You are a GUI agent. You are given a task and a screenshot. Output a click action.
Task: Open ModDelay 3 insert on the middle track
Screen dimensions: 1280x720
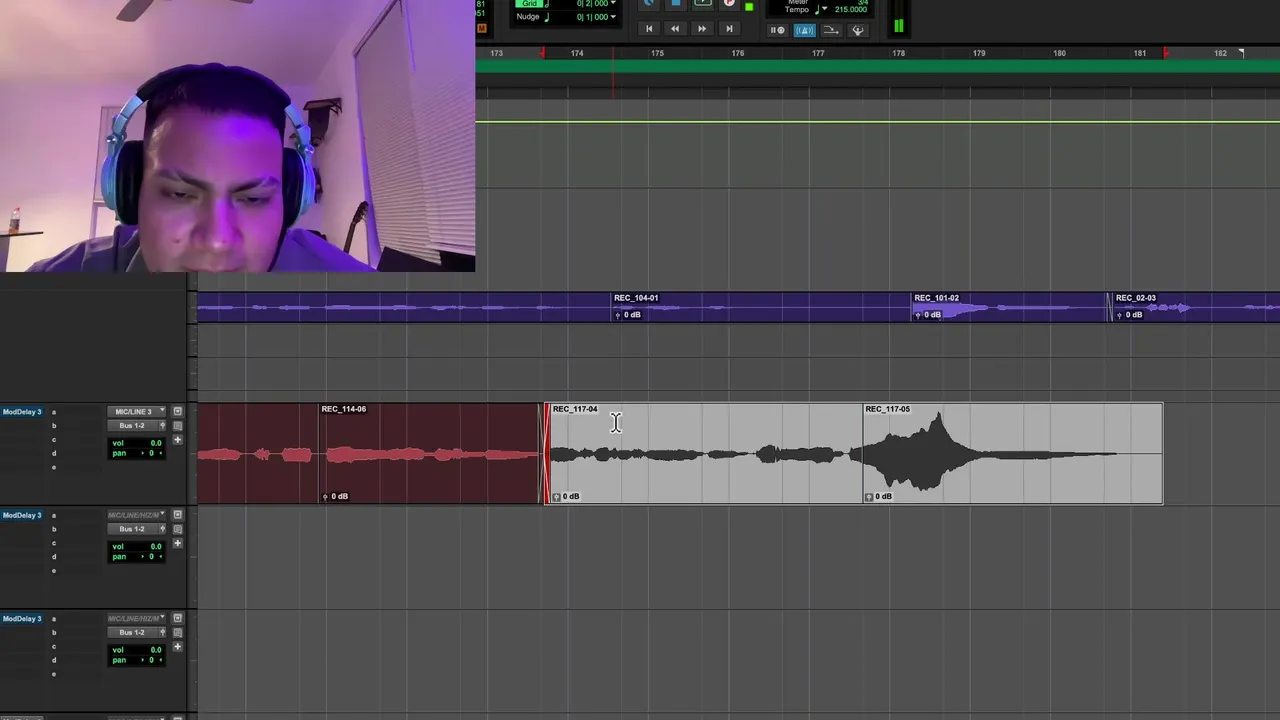pyautogui.click(x=22, y=515)
